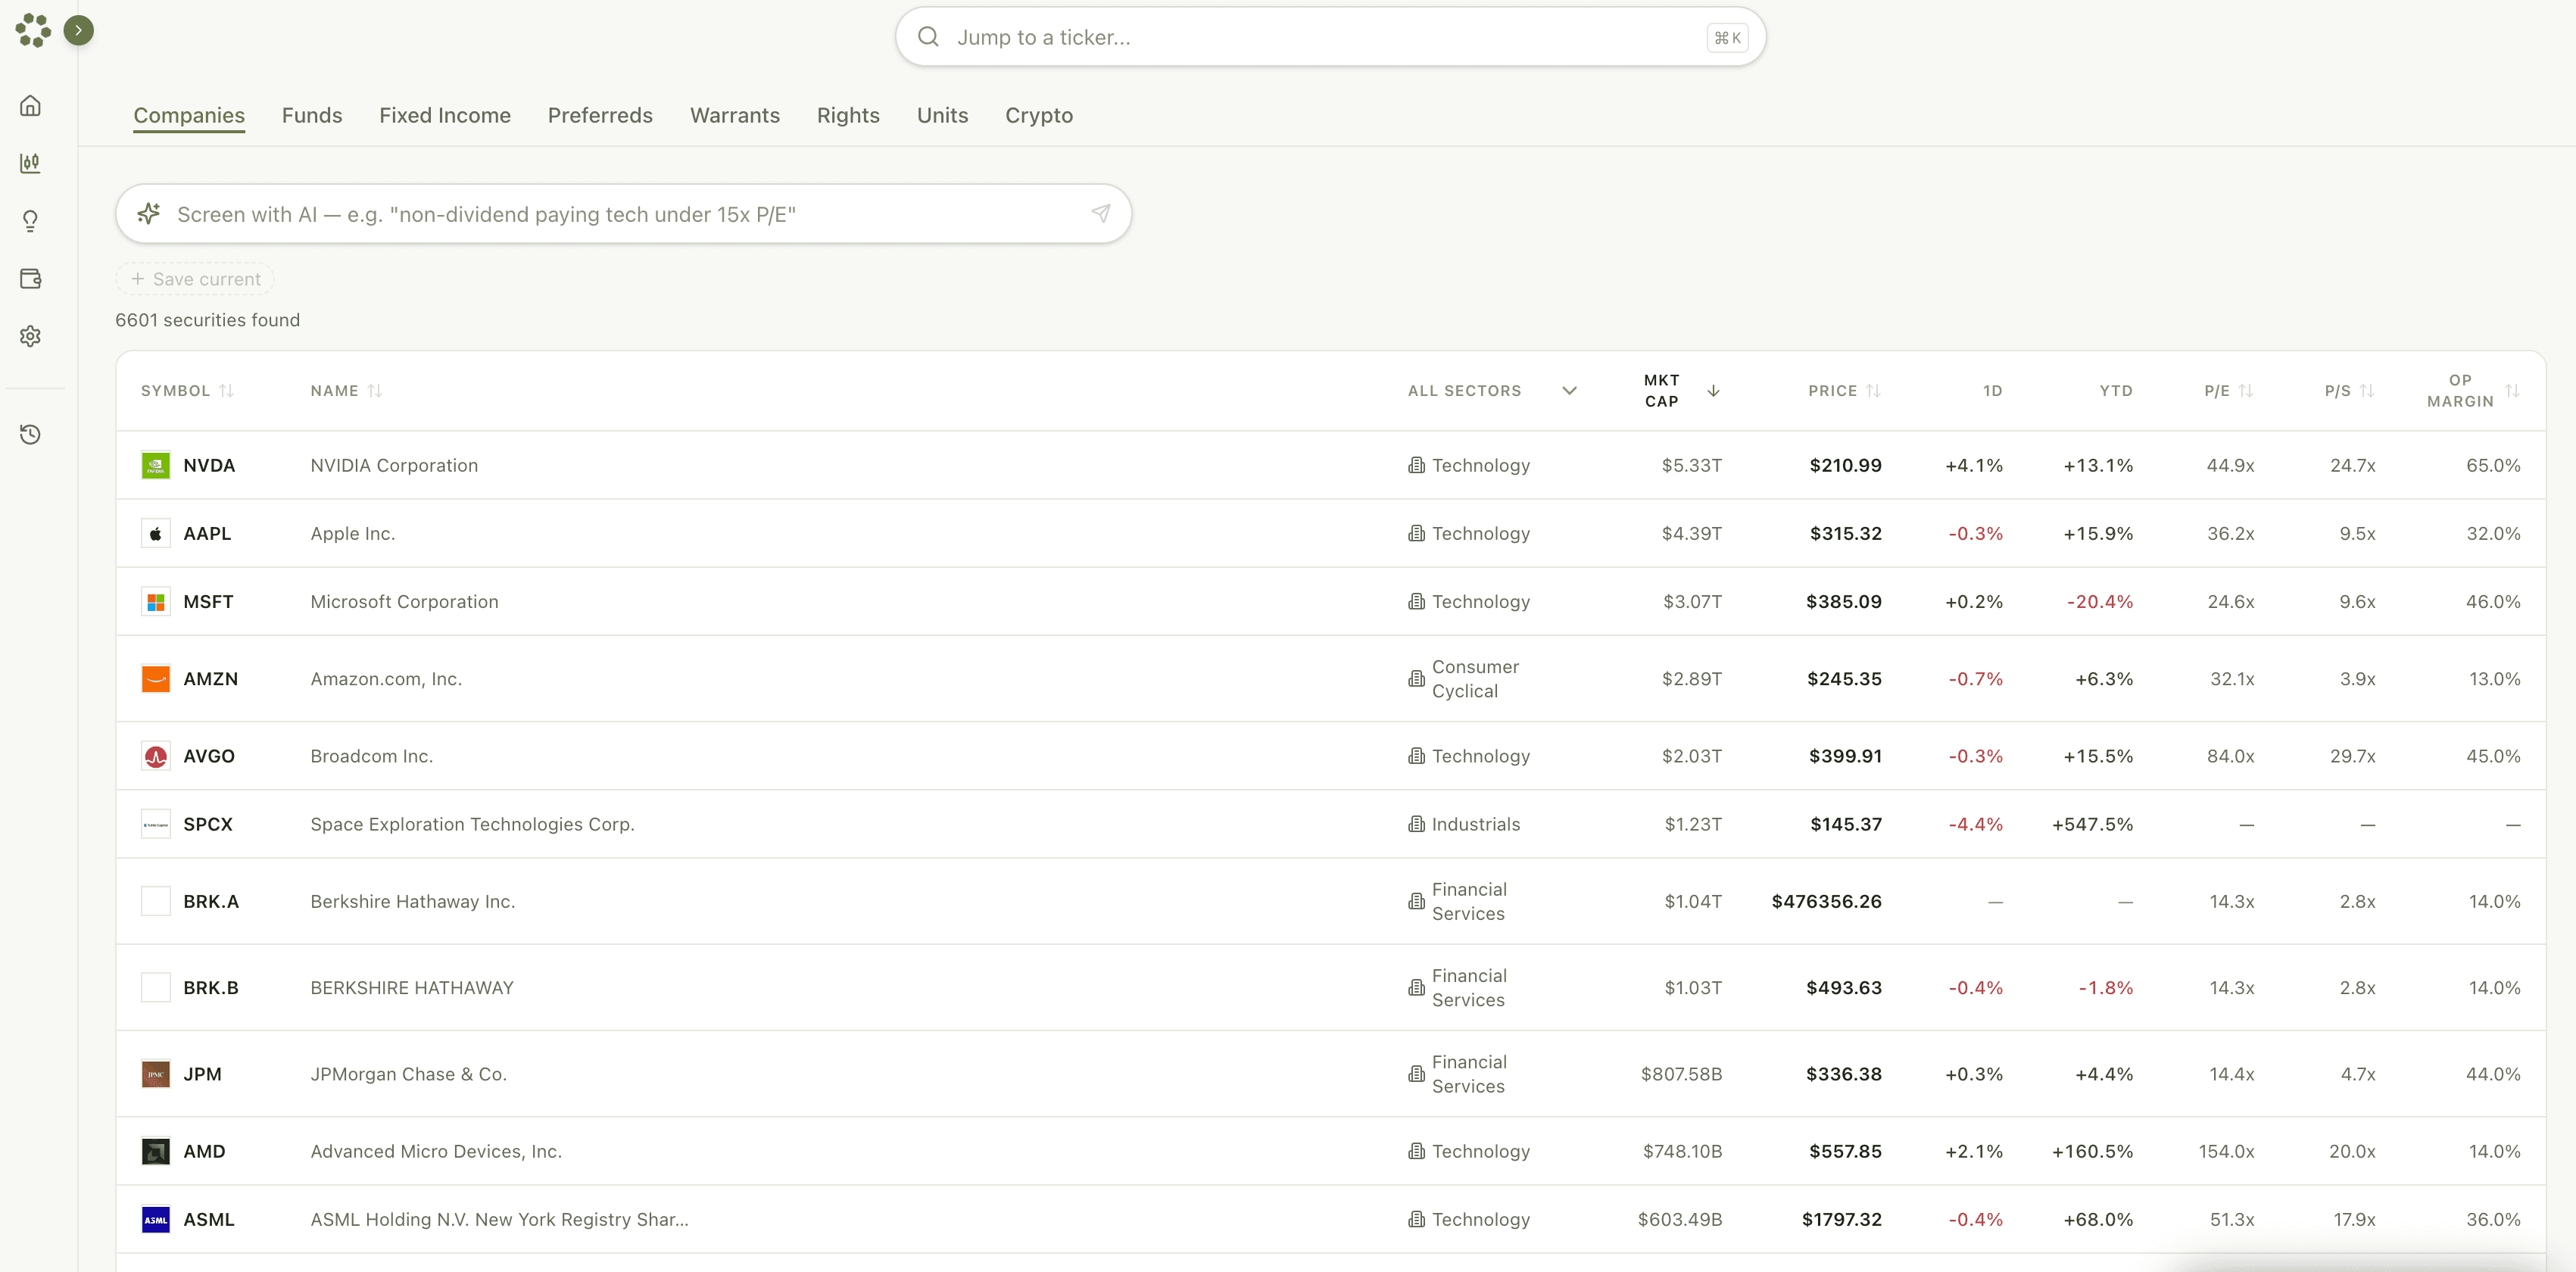The image size is (2576, 1272).
Task: Select Space Exploration Technologies Corp. name
Action: pyautogui.click(x=472, y=824)
